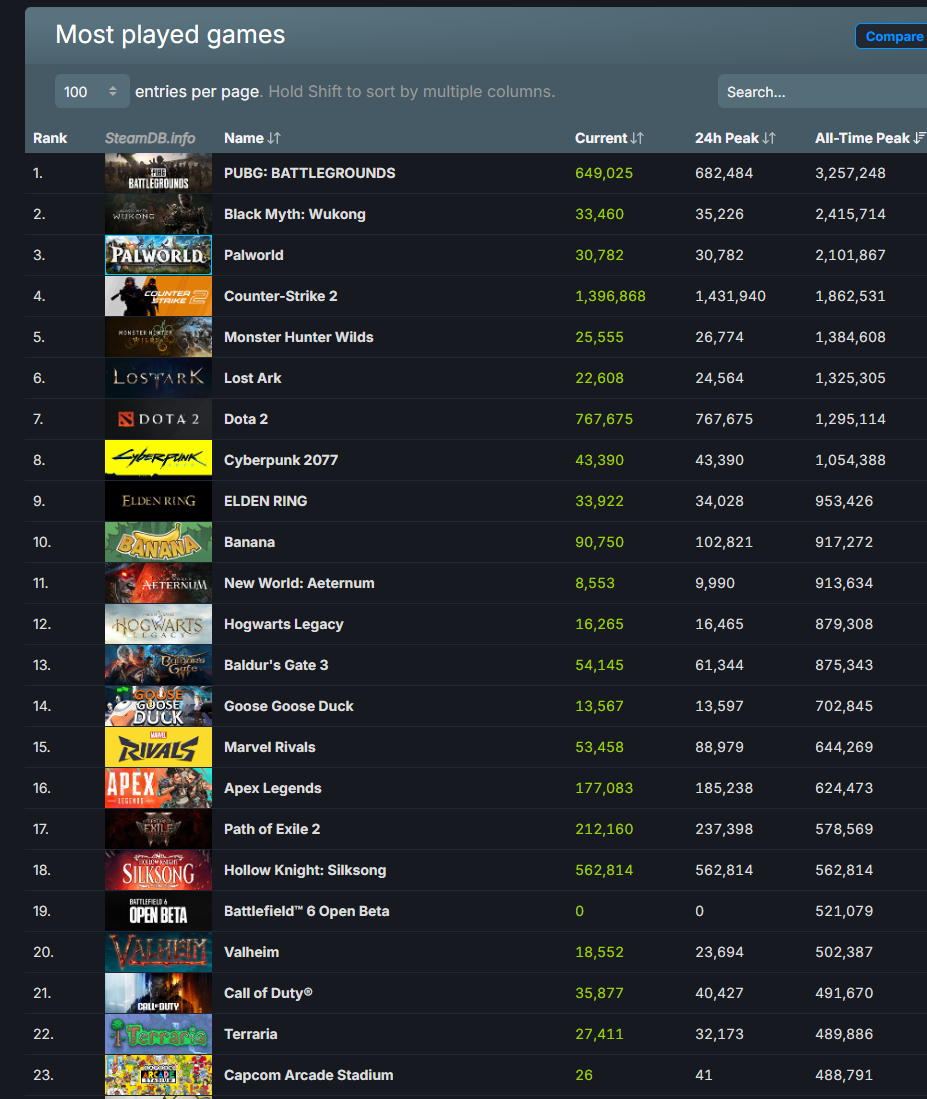Open the Terraria name link
927x1099 pixels.
pos(251,1035)
